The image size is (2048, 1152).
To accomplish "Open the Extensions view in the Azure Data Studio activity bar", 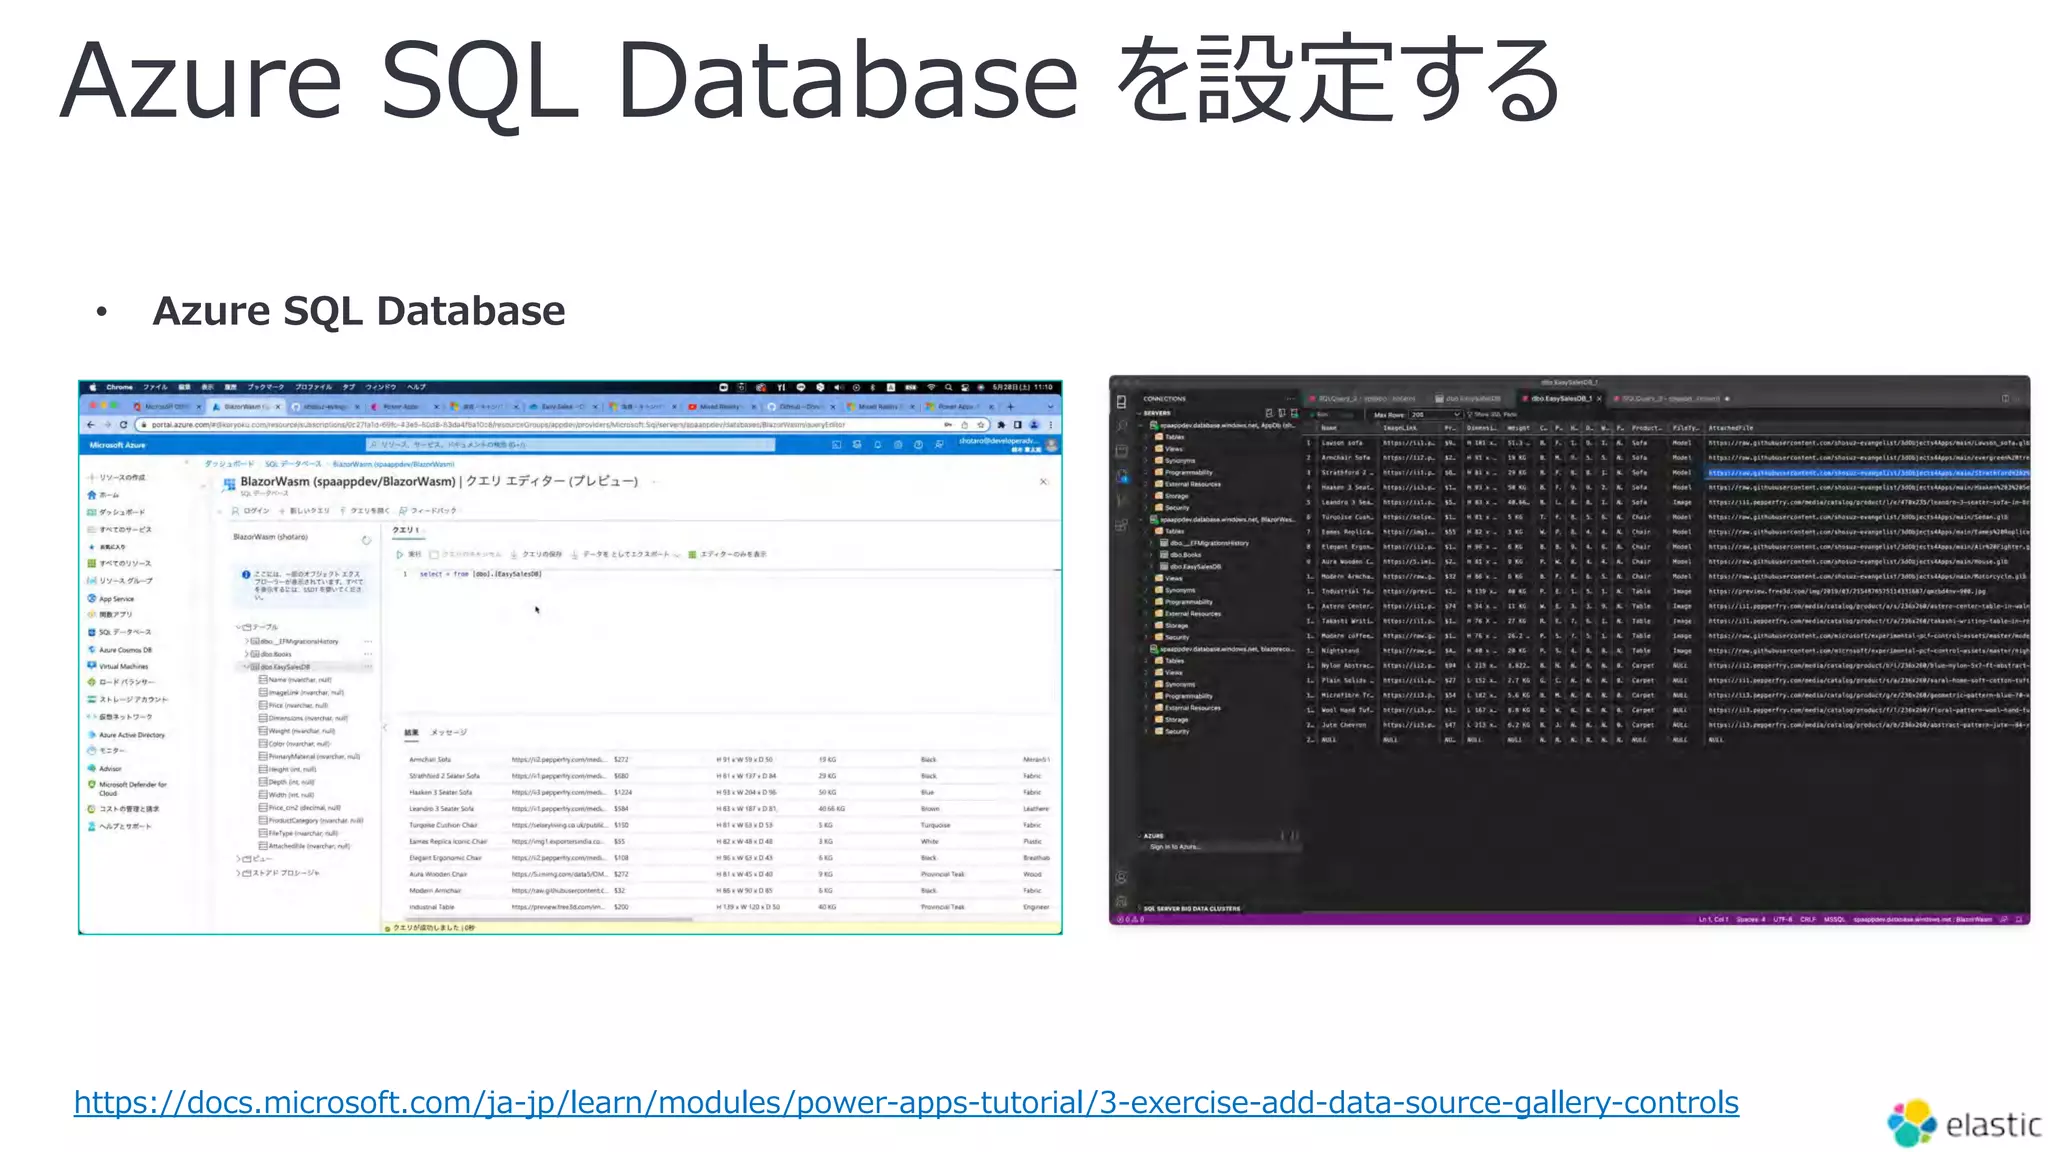I will tap(1122, 524).
